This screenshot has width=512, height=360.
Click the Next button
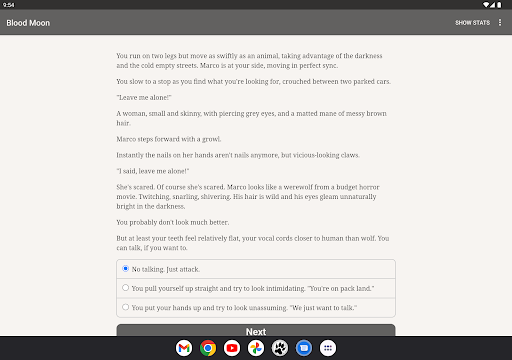[256, 331]
